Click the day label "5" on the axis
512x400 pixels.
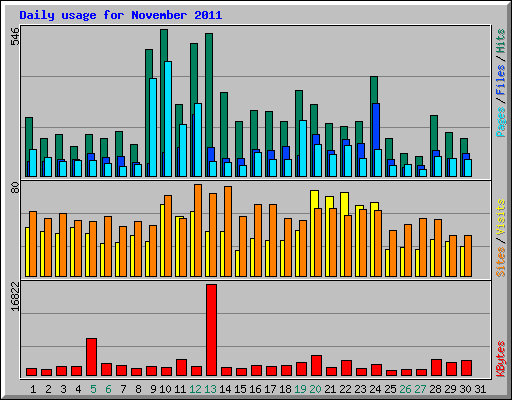coord(93,389)
